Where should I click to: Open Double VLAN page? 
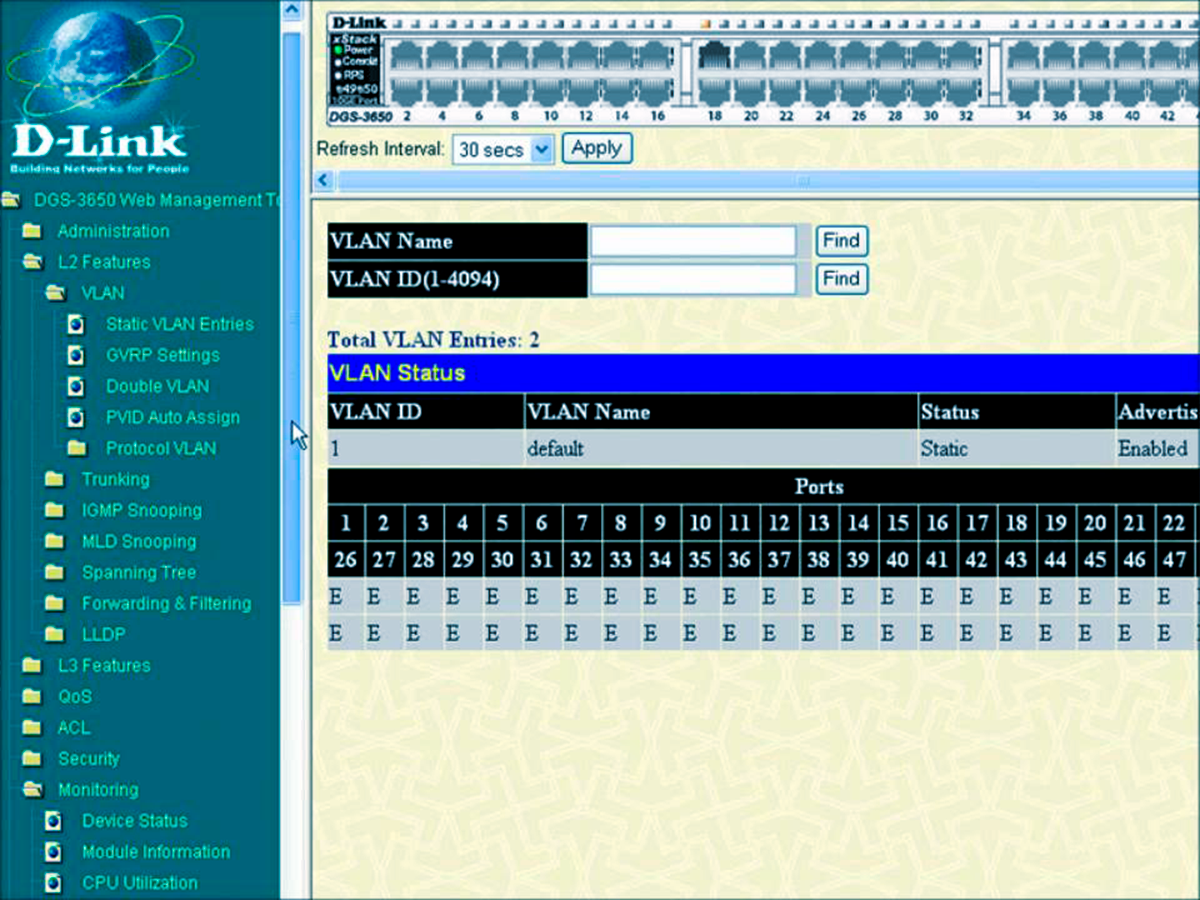pyautogui.click(x=158, y=386)
